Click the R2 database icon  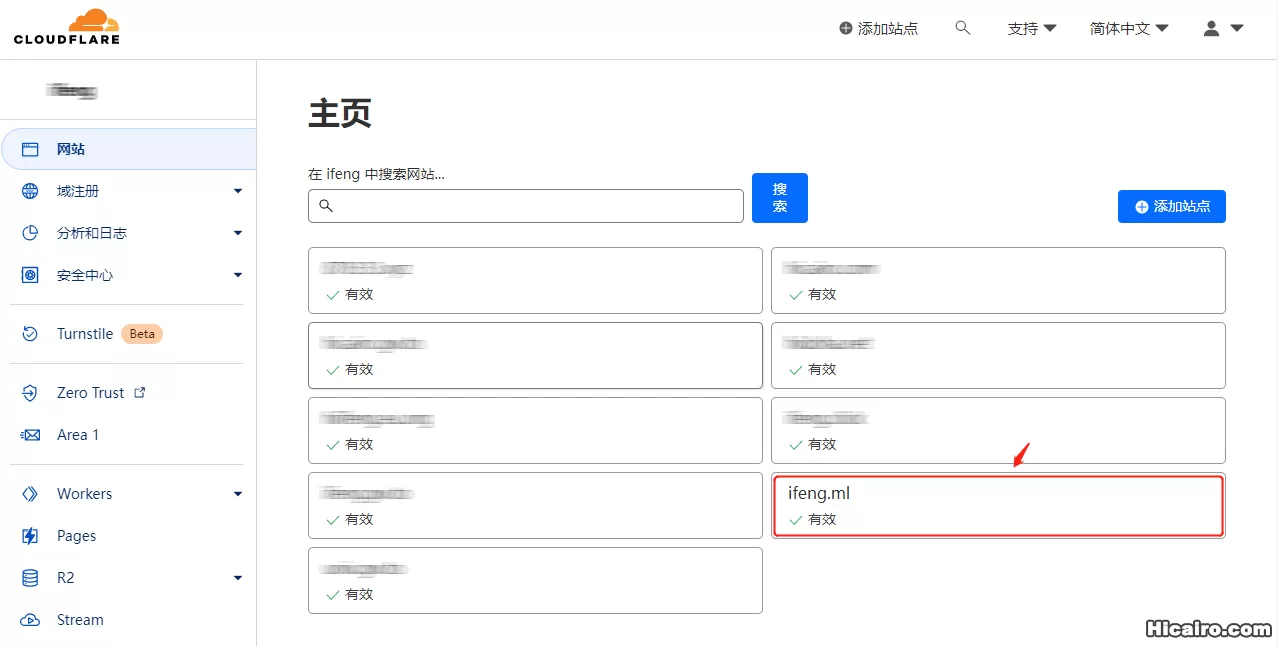point(30,578)
